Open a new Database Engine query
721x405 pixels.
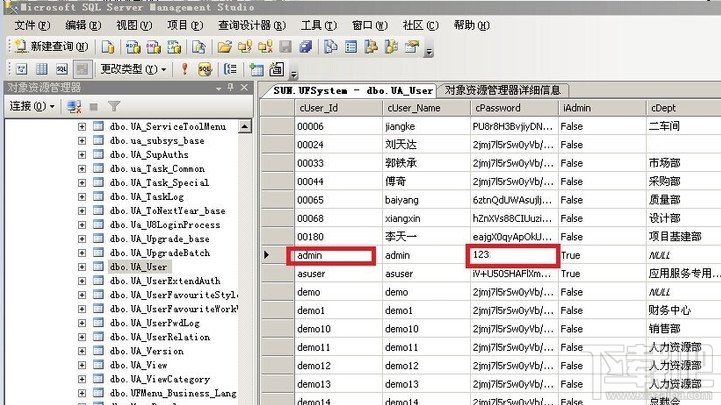tap(108, 46)
